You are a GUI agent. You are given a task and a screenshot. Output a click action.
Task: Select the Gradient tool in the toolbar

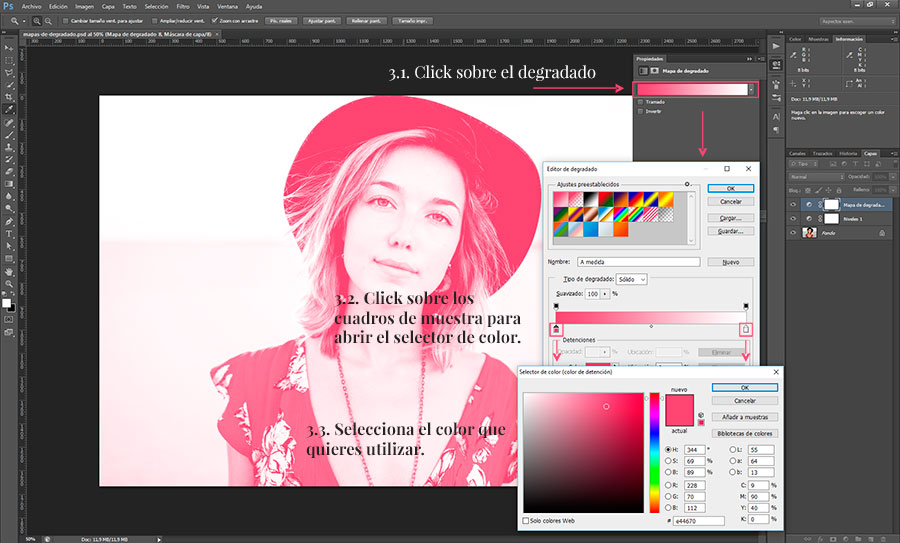[x=9, y=184]
